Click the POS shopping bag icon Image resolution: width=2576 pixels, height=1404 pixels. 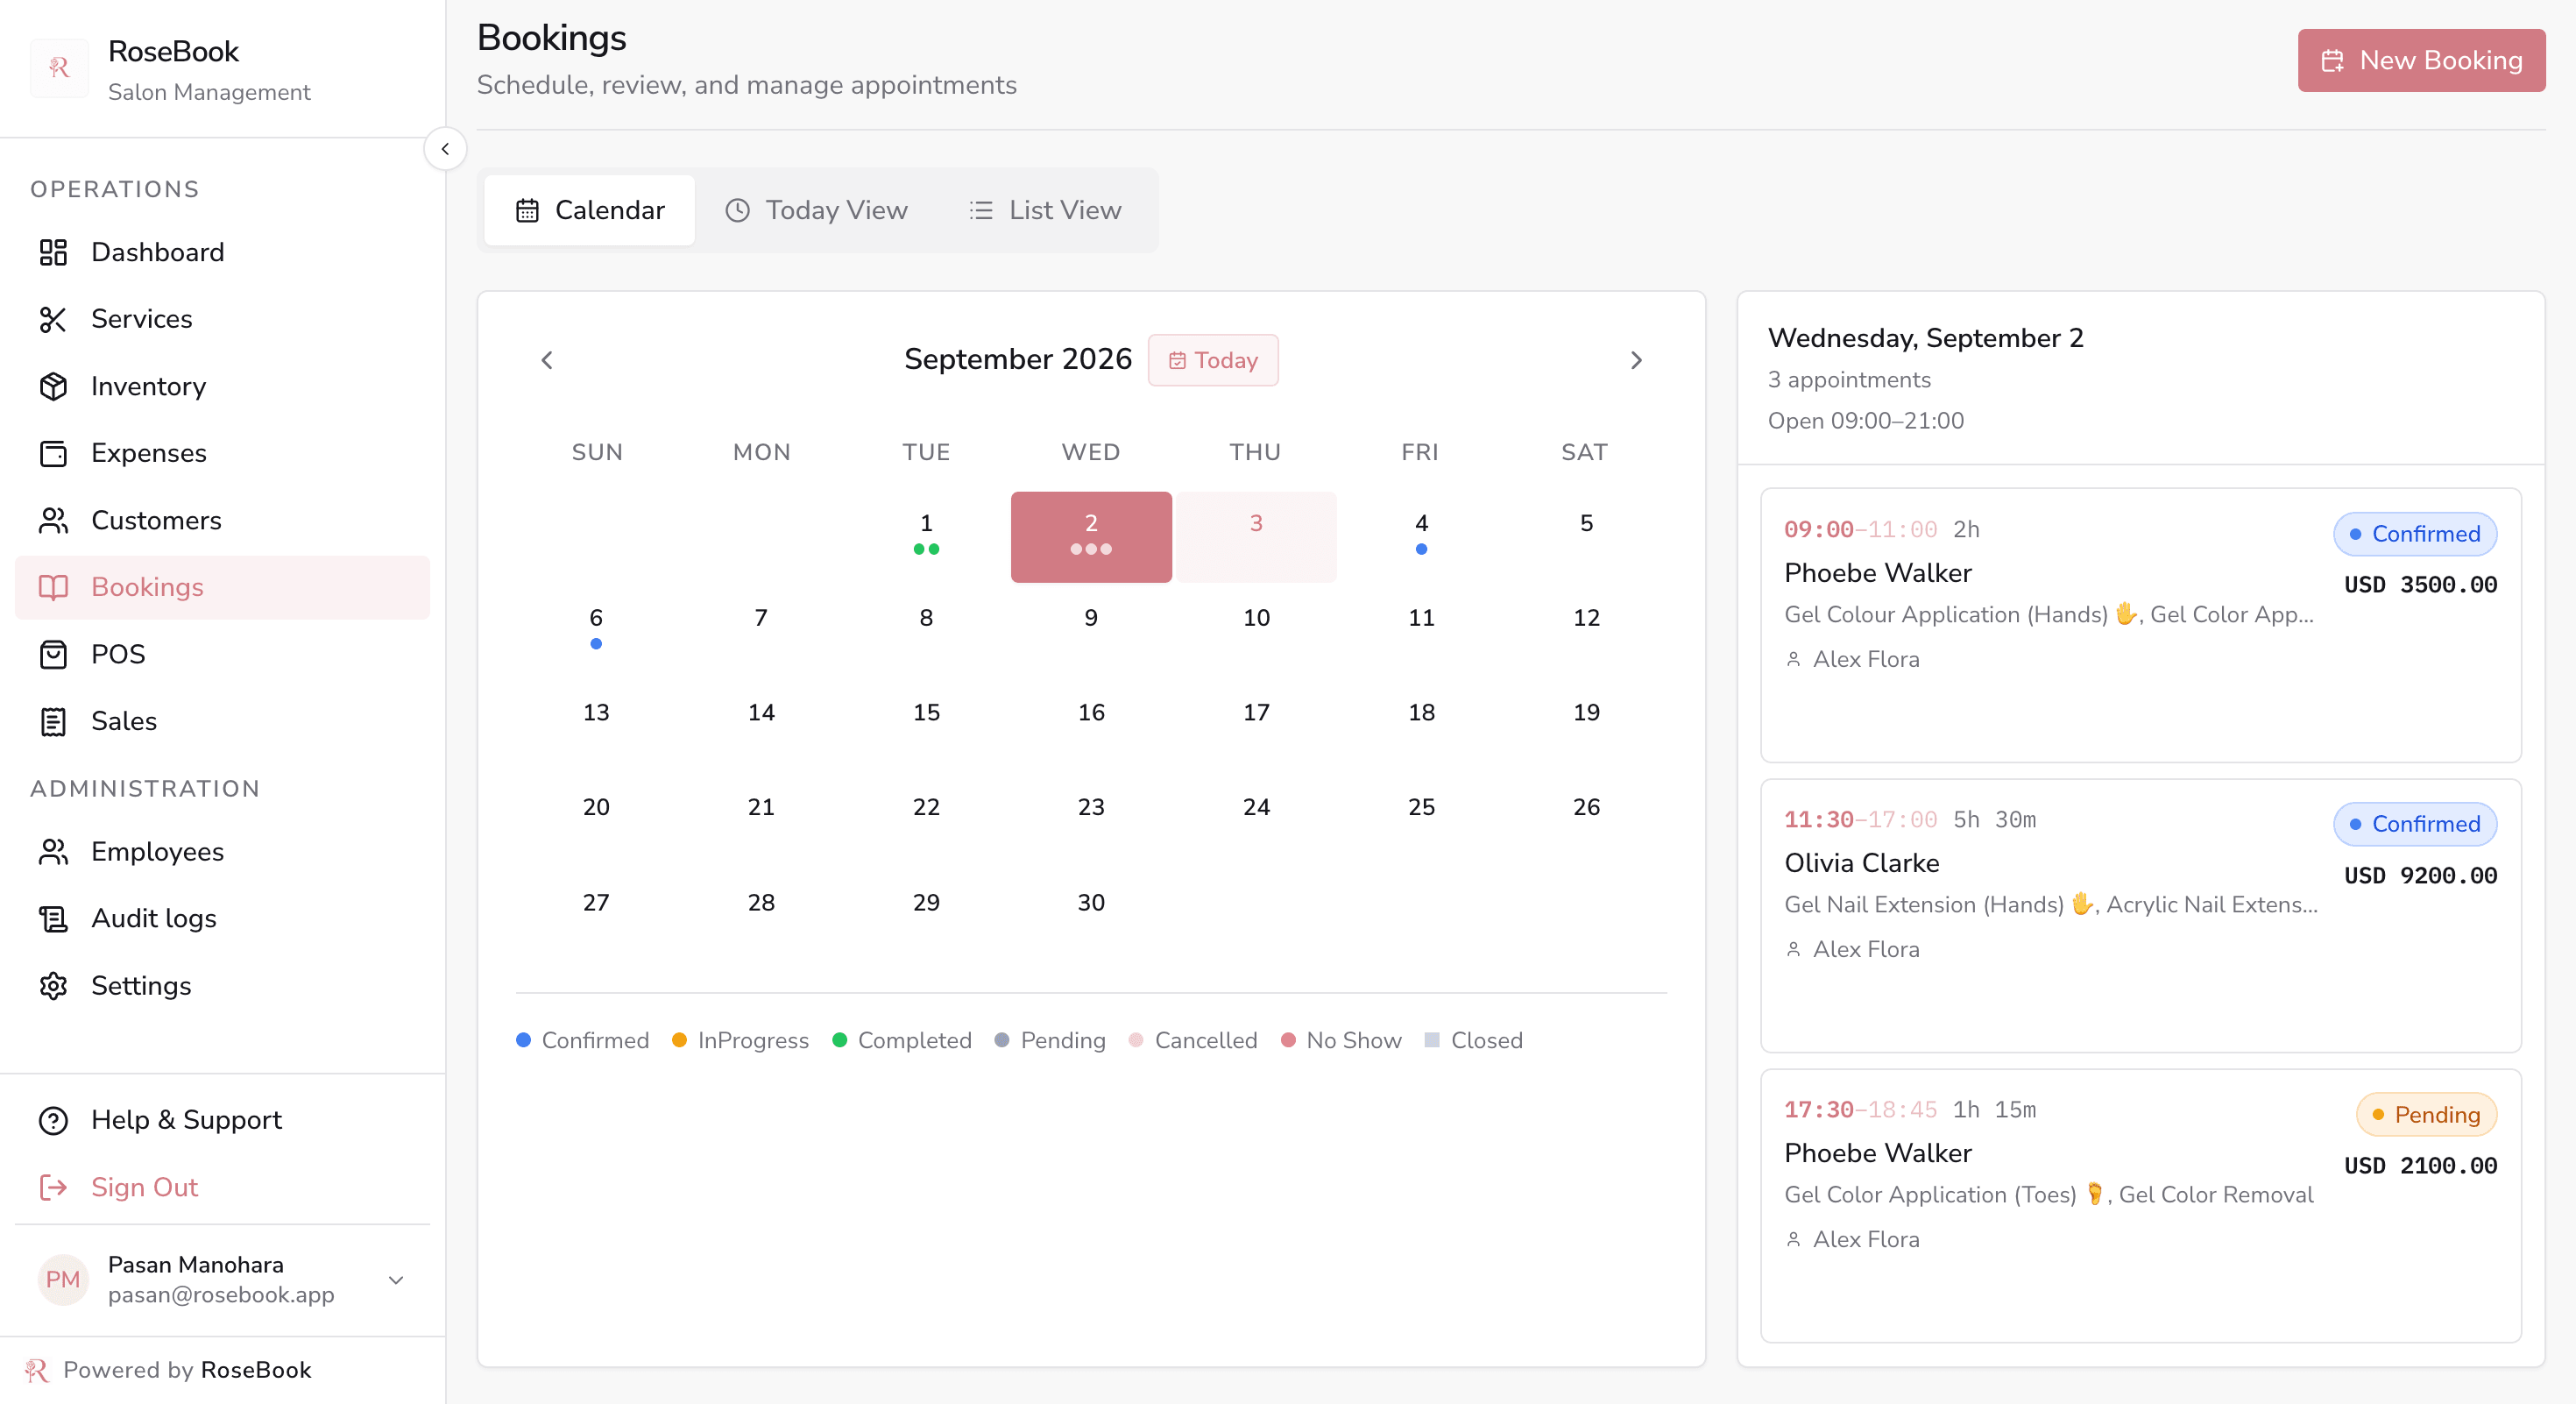[53, 654]
